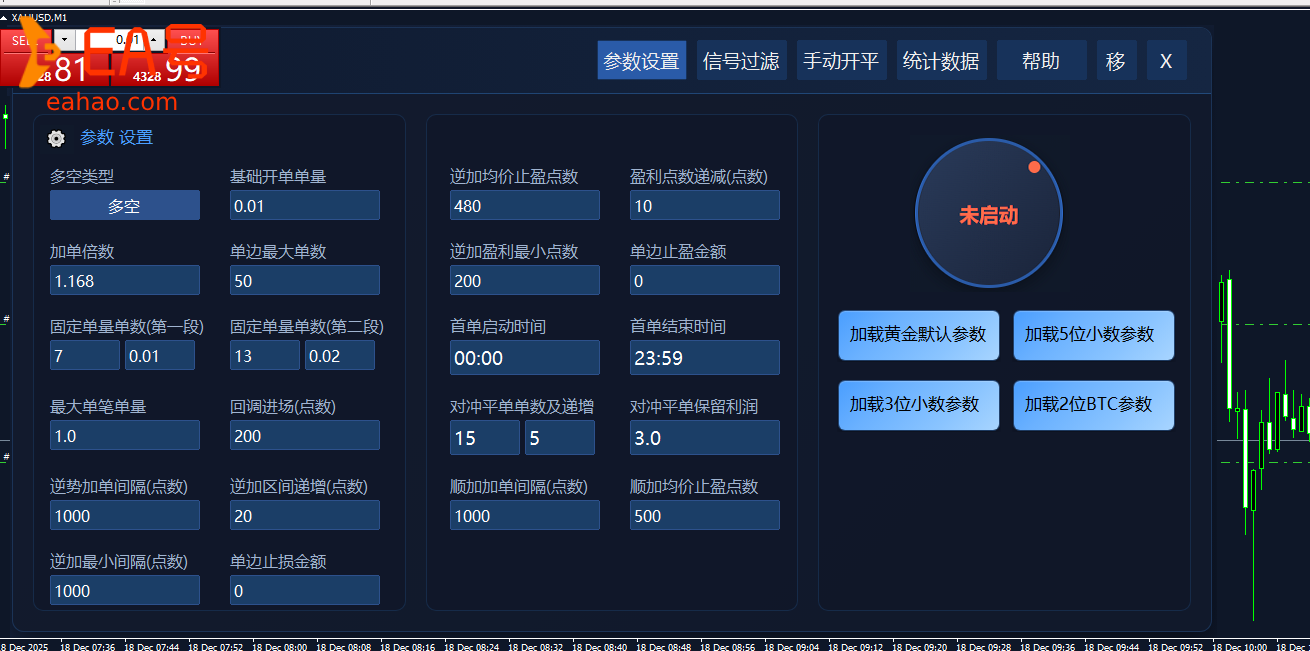This screenshot has width=1310, height=651.
Task: Switch to the 统计数据 tab
Action: 941,60
